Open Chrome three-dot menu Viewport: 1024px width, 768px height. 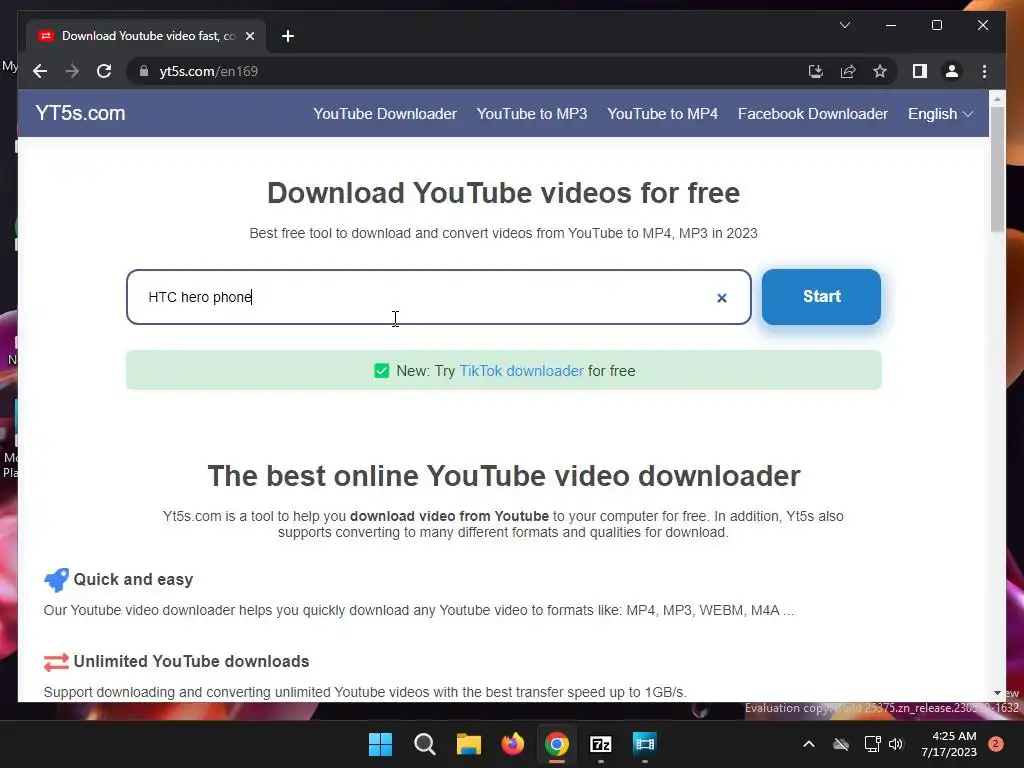pos(984,71)
